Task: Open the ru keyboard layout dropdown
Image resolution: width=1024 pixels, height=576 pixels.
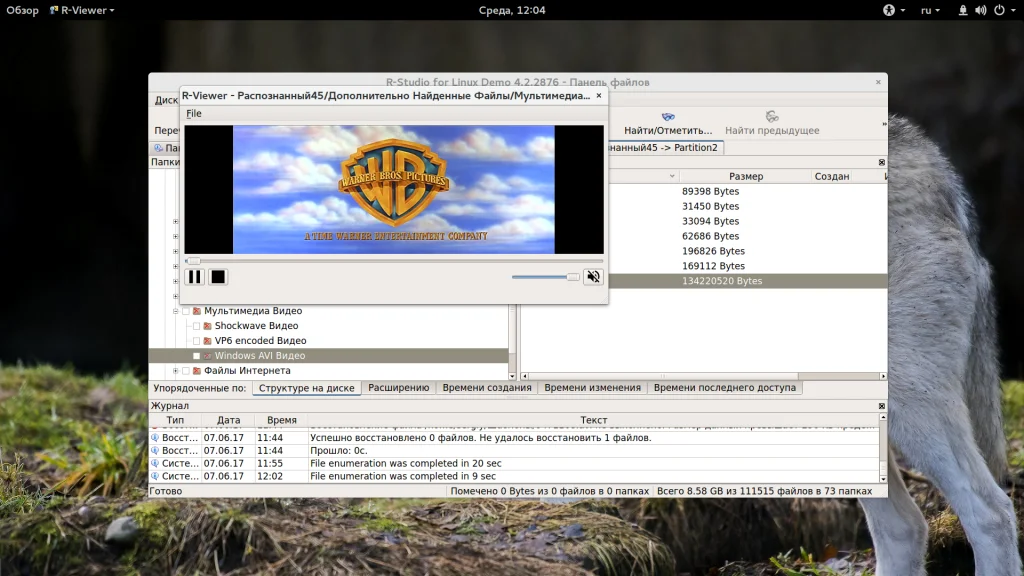Action: (930, 10)
